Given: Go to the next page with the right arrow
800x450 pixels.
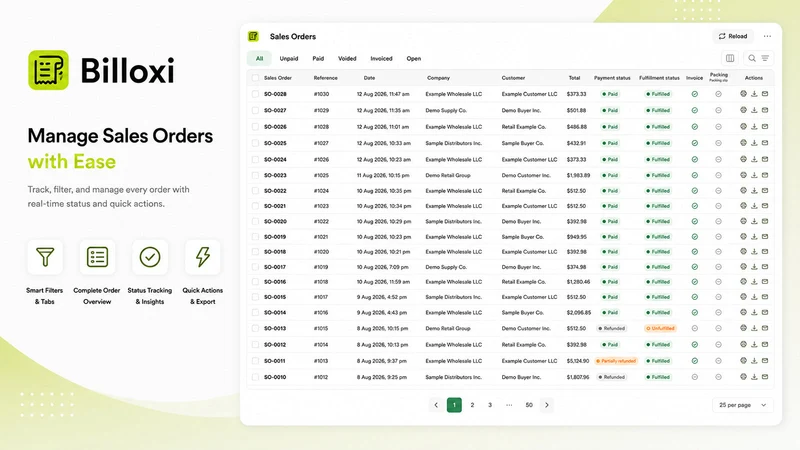Looking at the screenshot, I should (546, 405).
